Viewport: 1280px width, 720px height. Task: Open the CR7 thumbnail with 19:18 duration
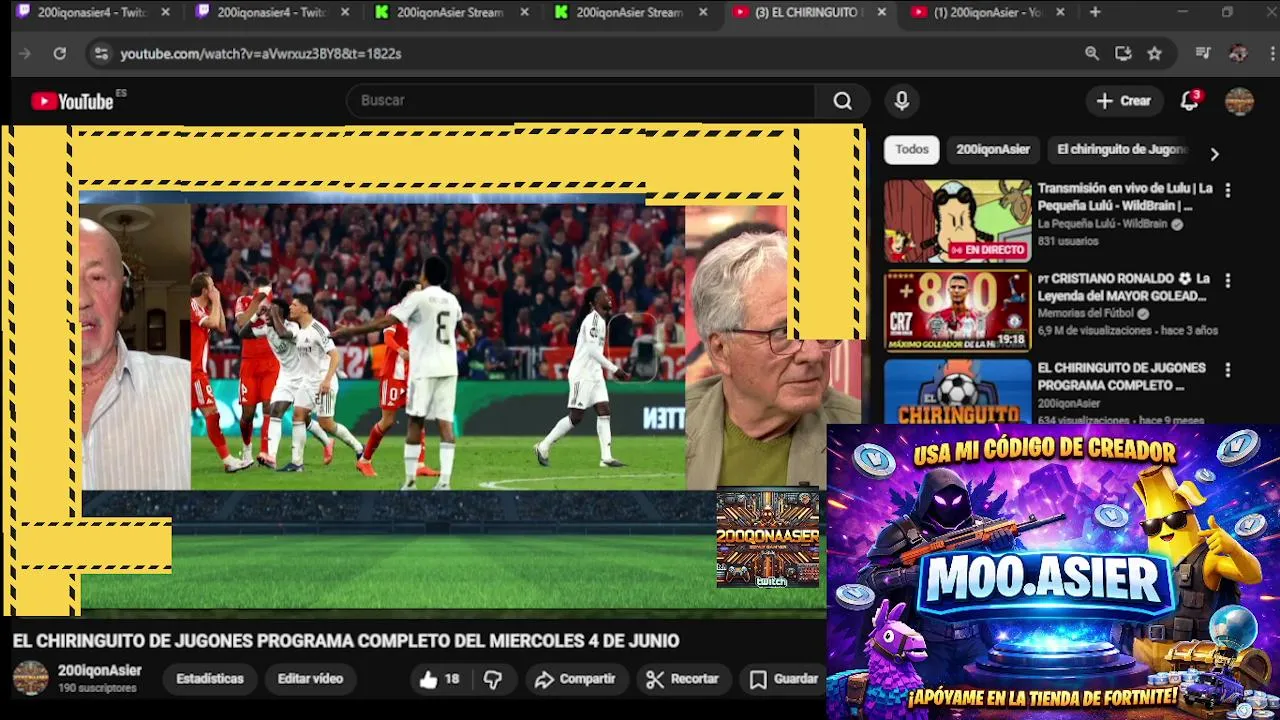(957, 311)
